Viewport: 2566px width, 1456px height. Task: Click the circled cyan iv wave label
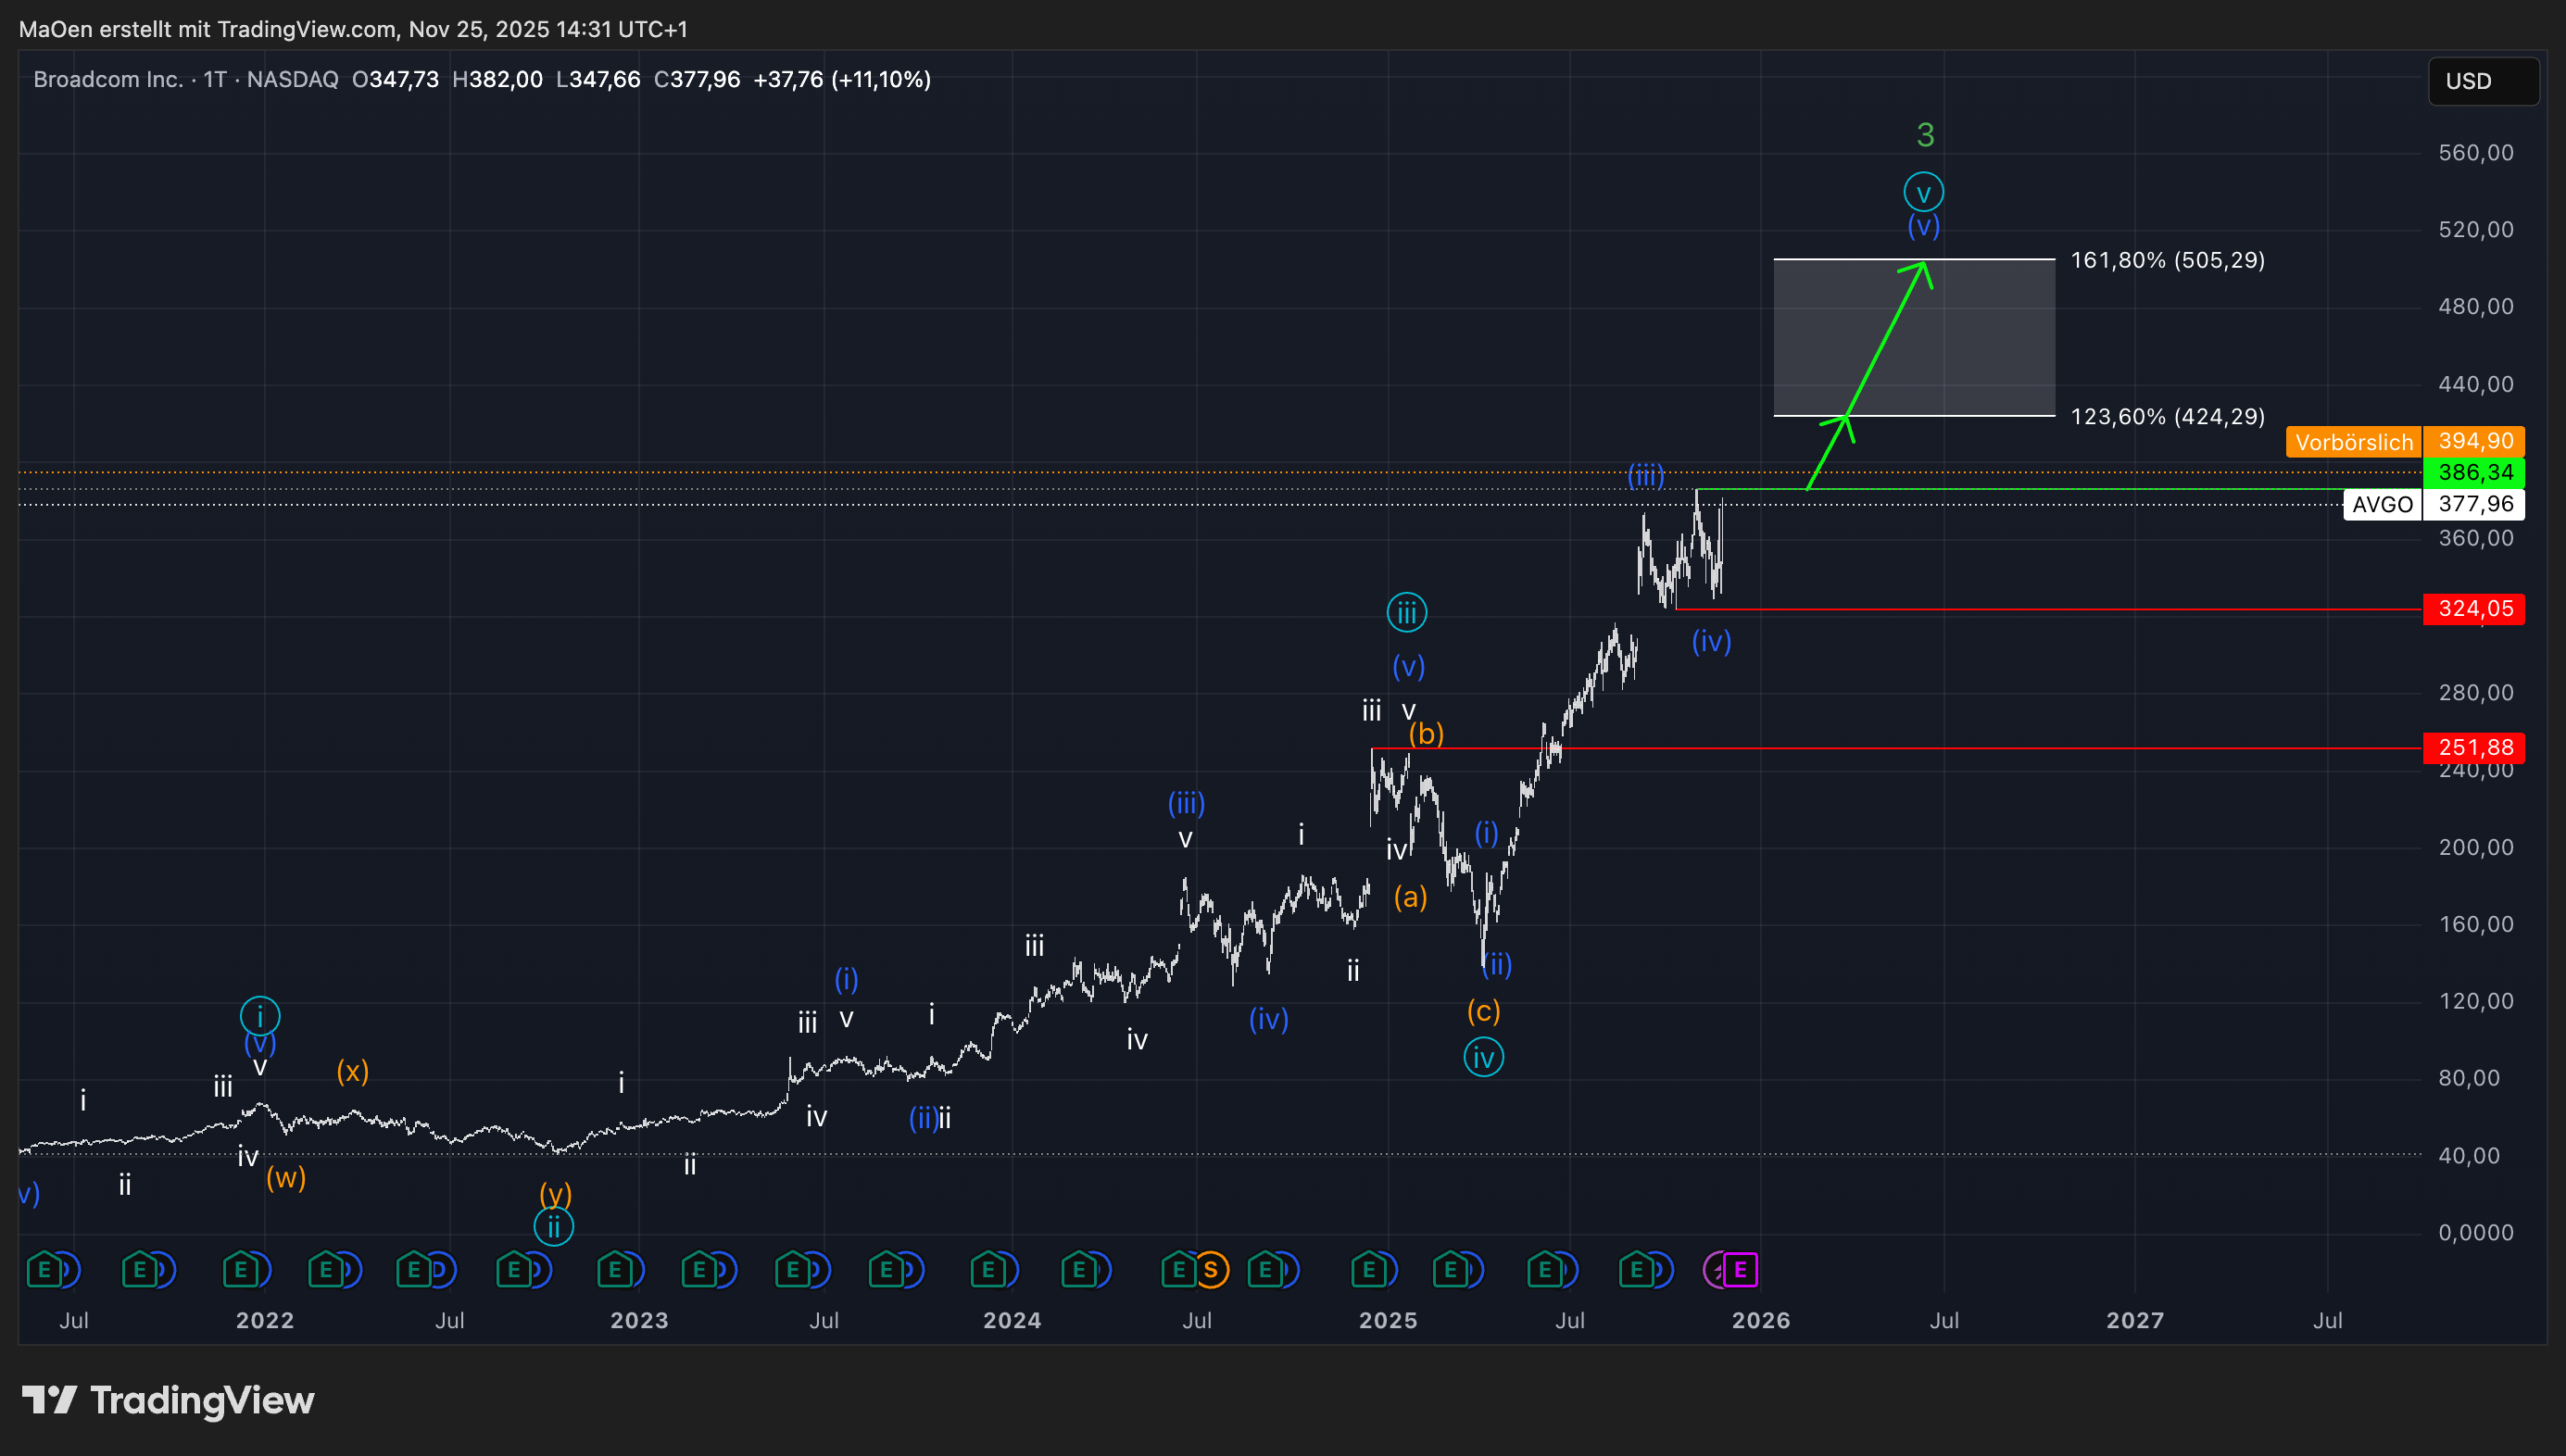1483,1057
